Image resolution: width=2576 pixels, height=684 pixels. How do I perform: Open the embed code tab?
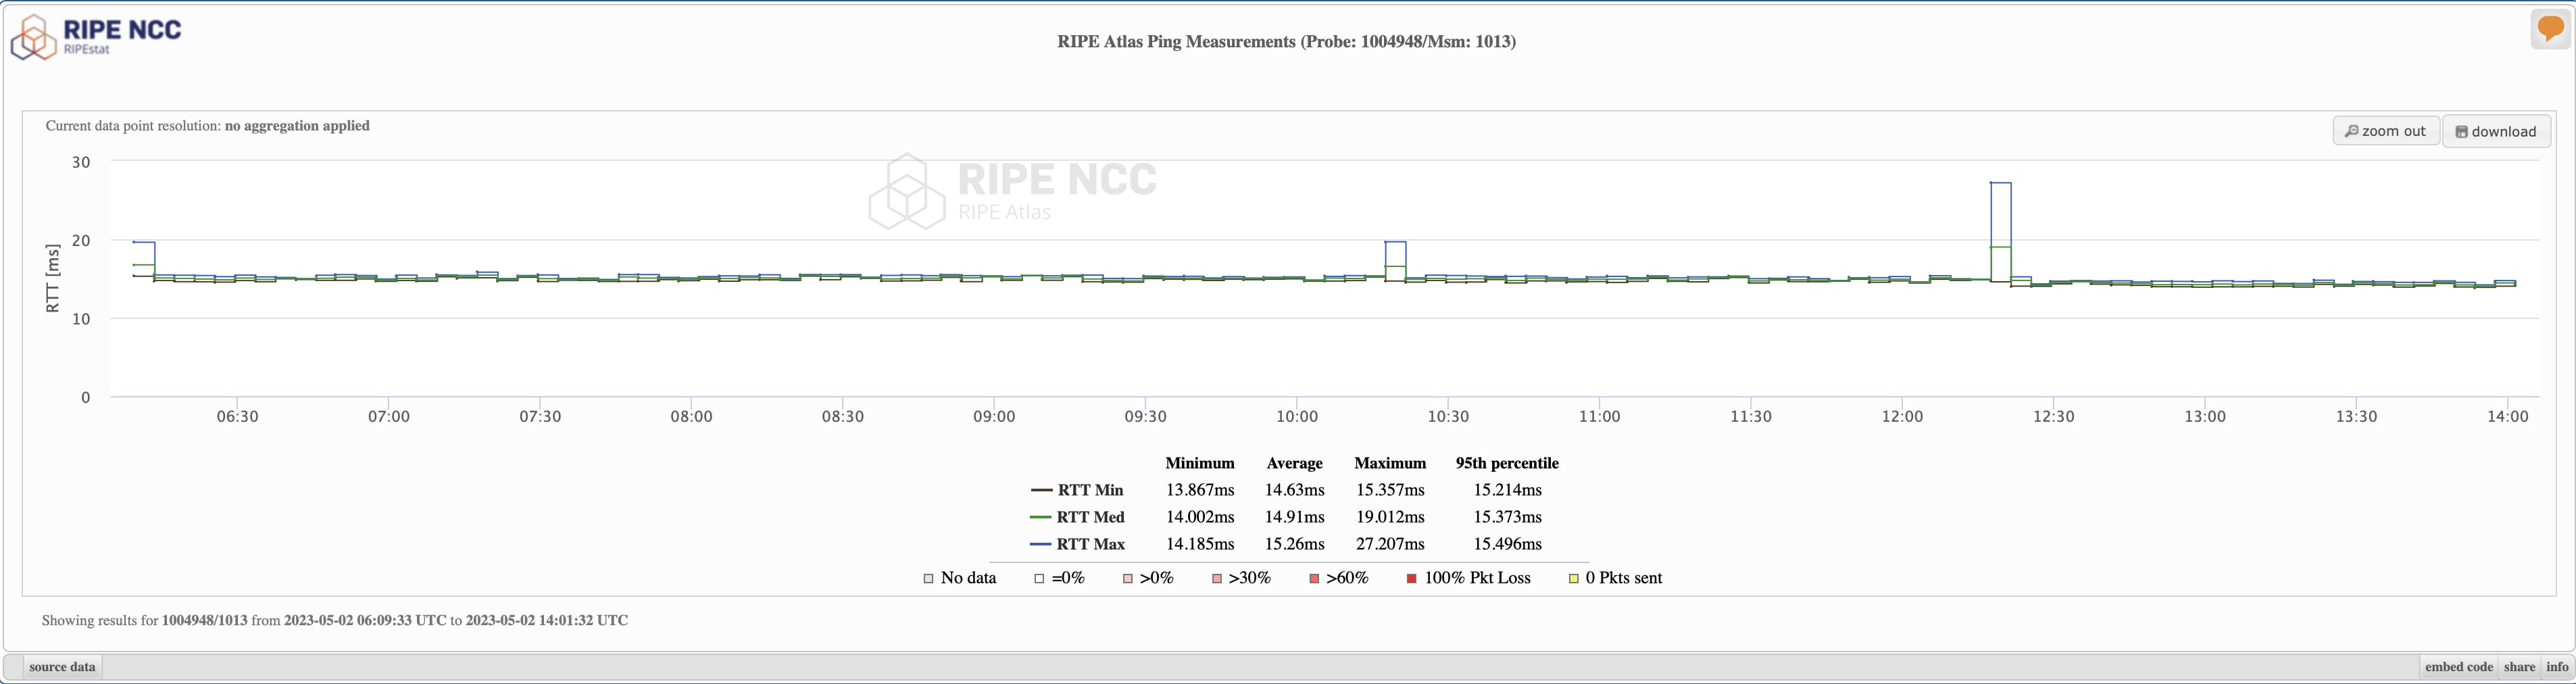(2458, 667)
